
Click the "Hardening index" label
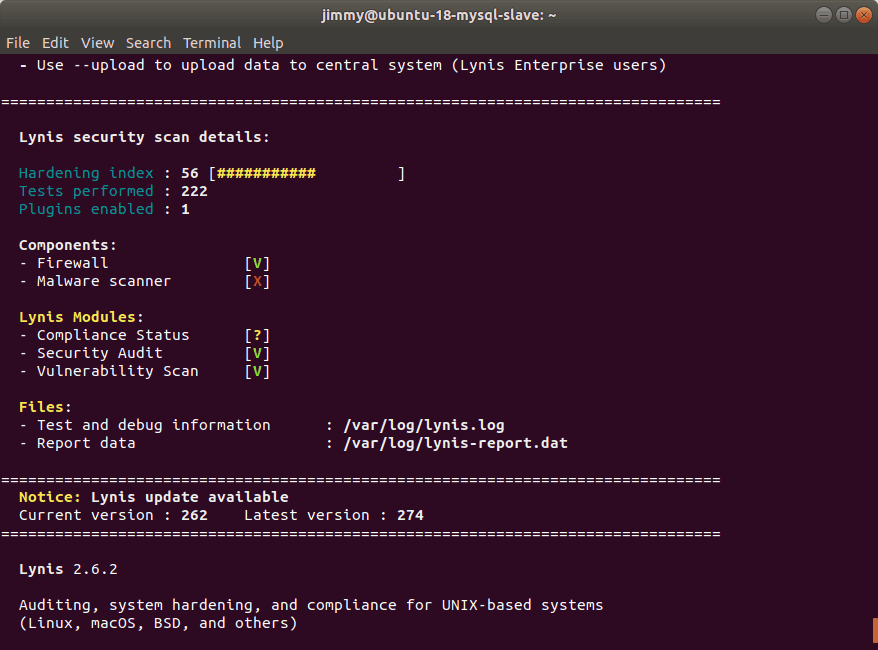[x=86, y=173]
